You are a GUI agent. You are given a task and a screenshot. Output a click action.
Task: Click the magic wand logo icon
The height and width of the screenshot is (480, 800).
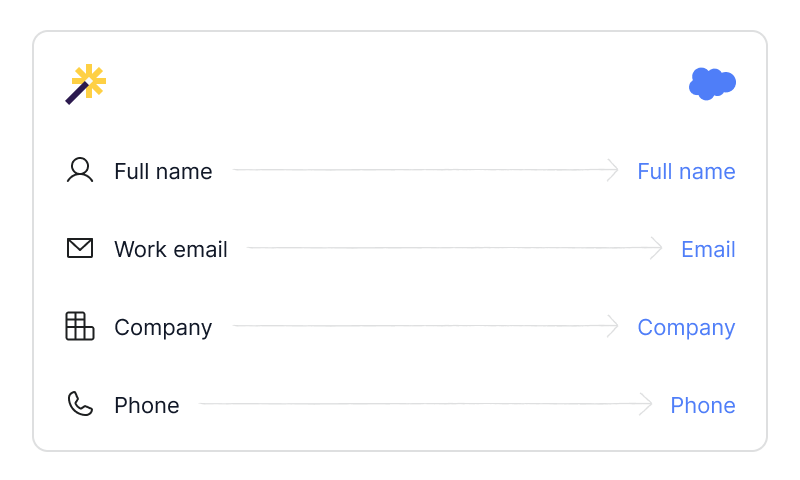(85, 84)
